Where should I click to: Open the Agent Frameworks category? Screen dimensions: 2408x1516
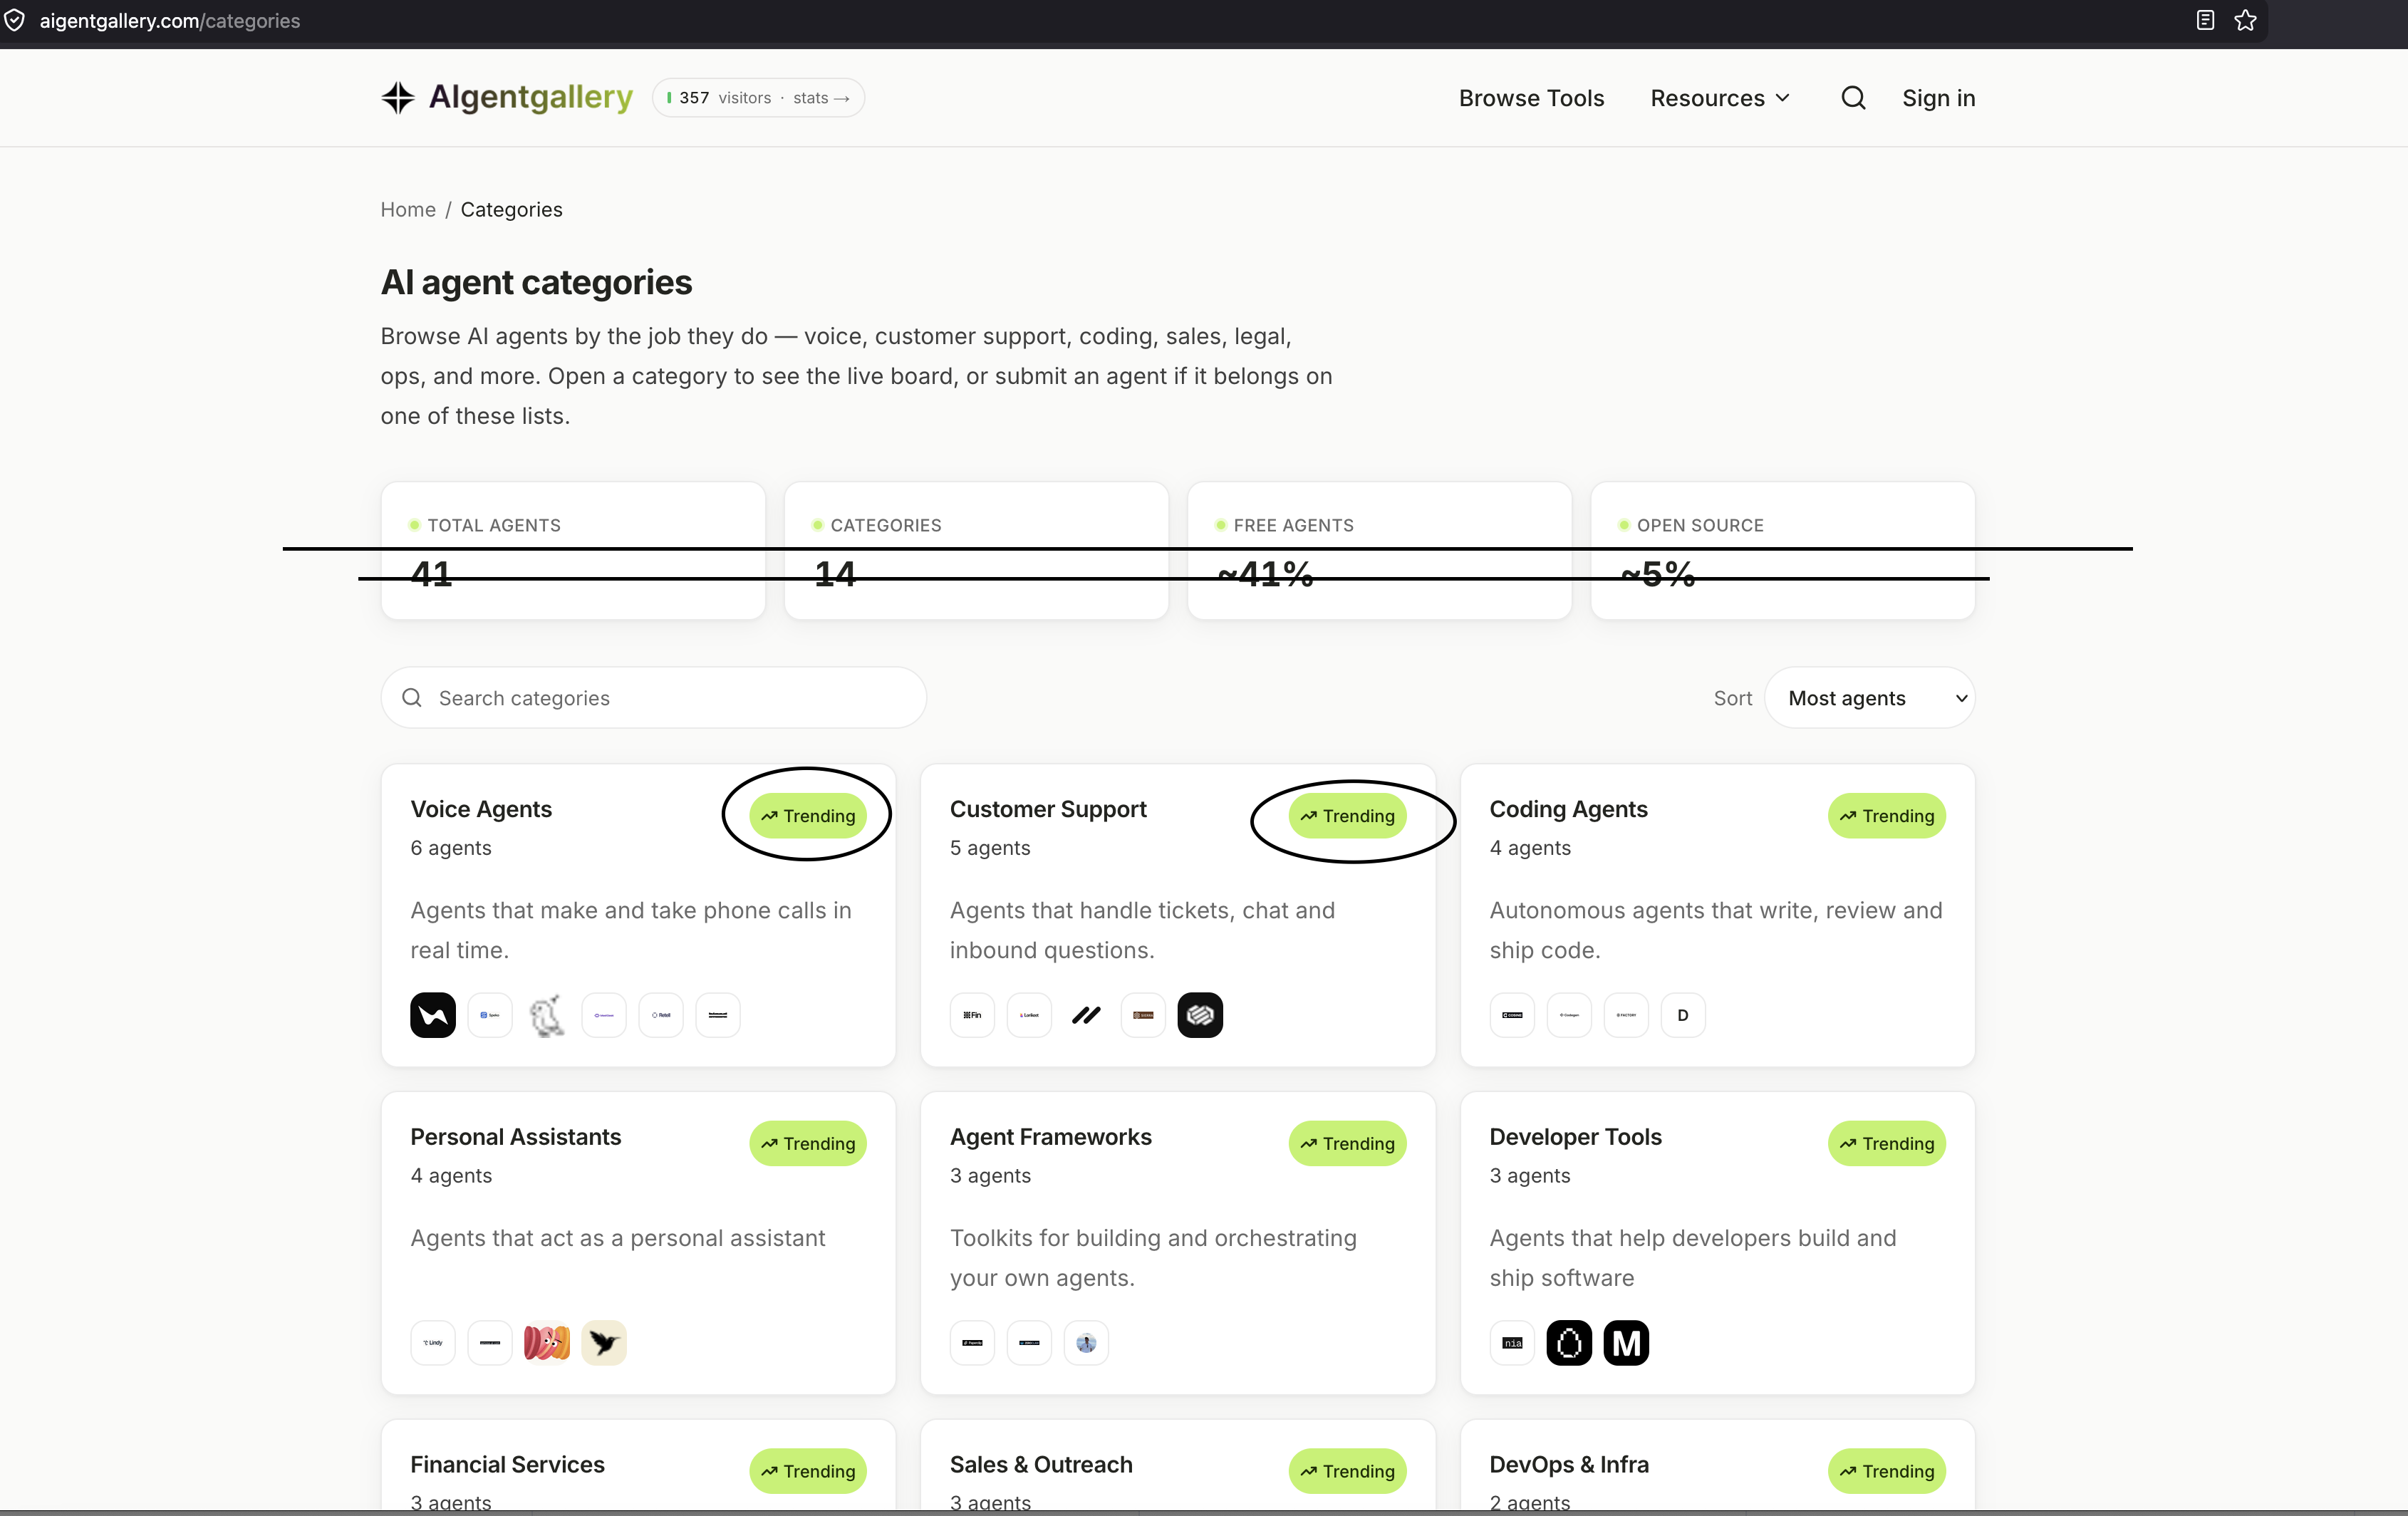click(1051, 1137)
